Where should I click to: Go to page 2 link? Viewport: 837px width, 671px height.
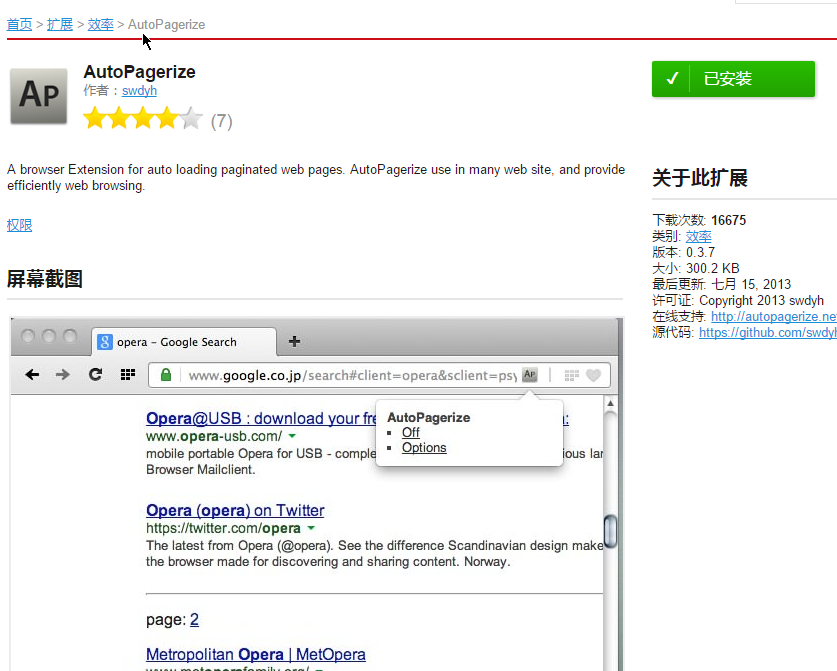194,619
